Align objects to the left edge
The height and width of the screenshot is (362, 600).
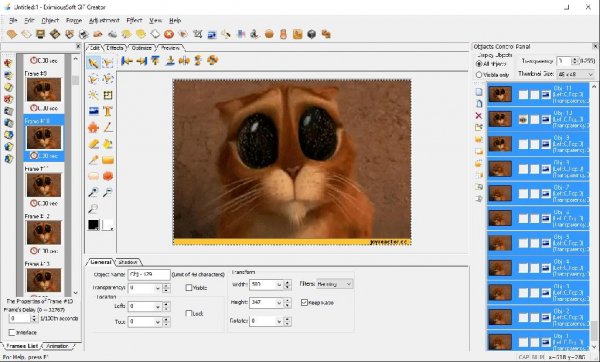[127, 60]
